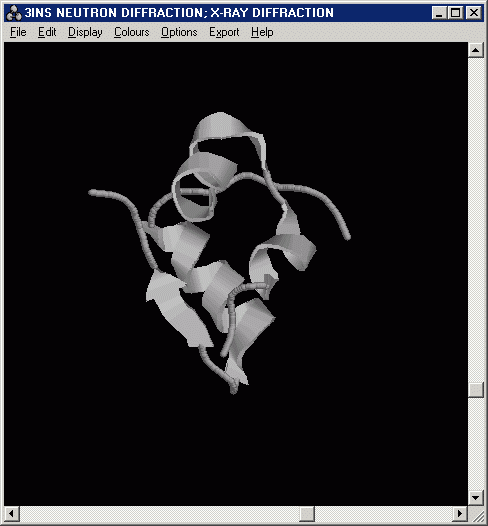Click the horizontal scrollbar left arrow
488x526 pixels.
pyautogui.click(x=12, y=514)
